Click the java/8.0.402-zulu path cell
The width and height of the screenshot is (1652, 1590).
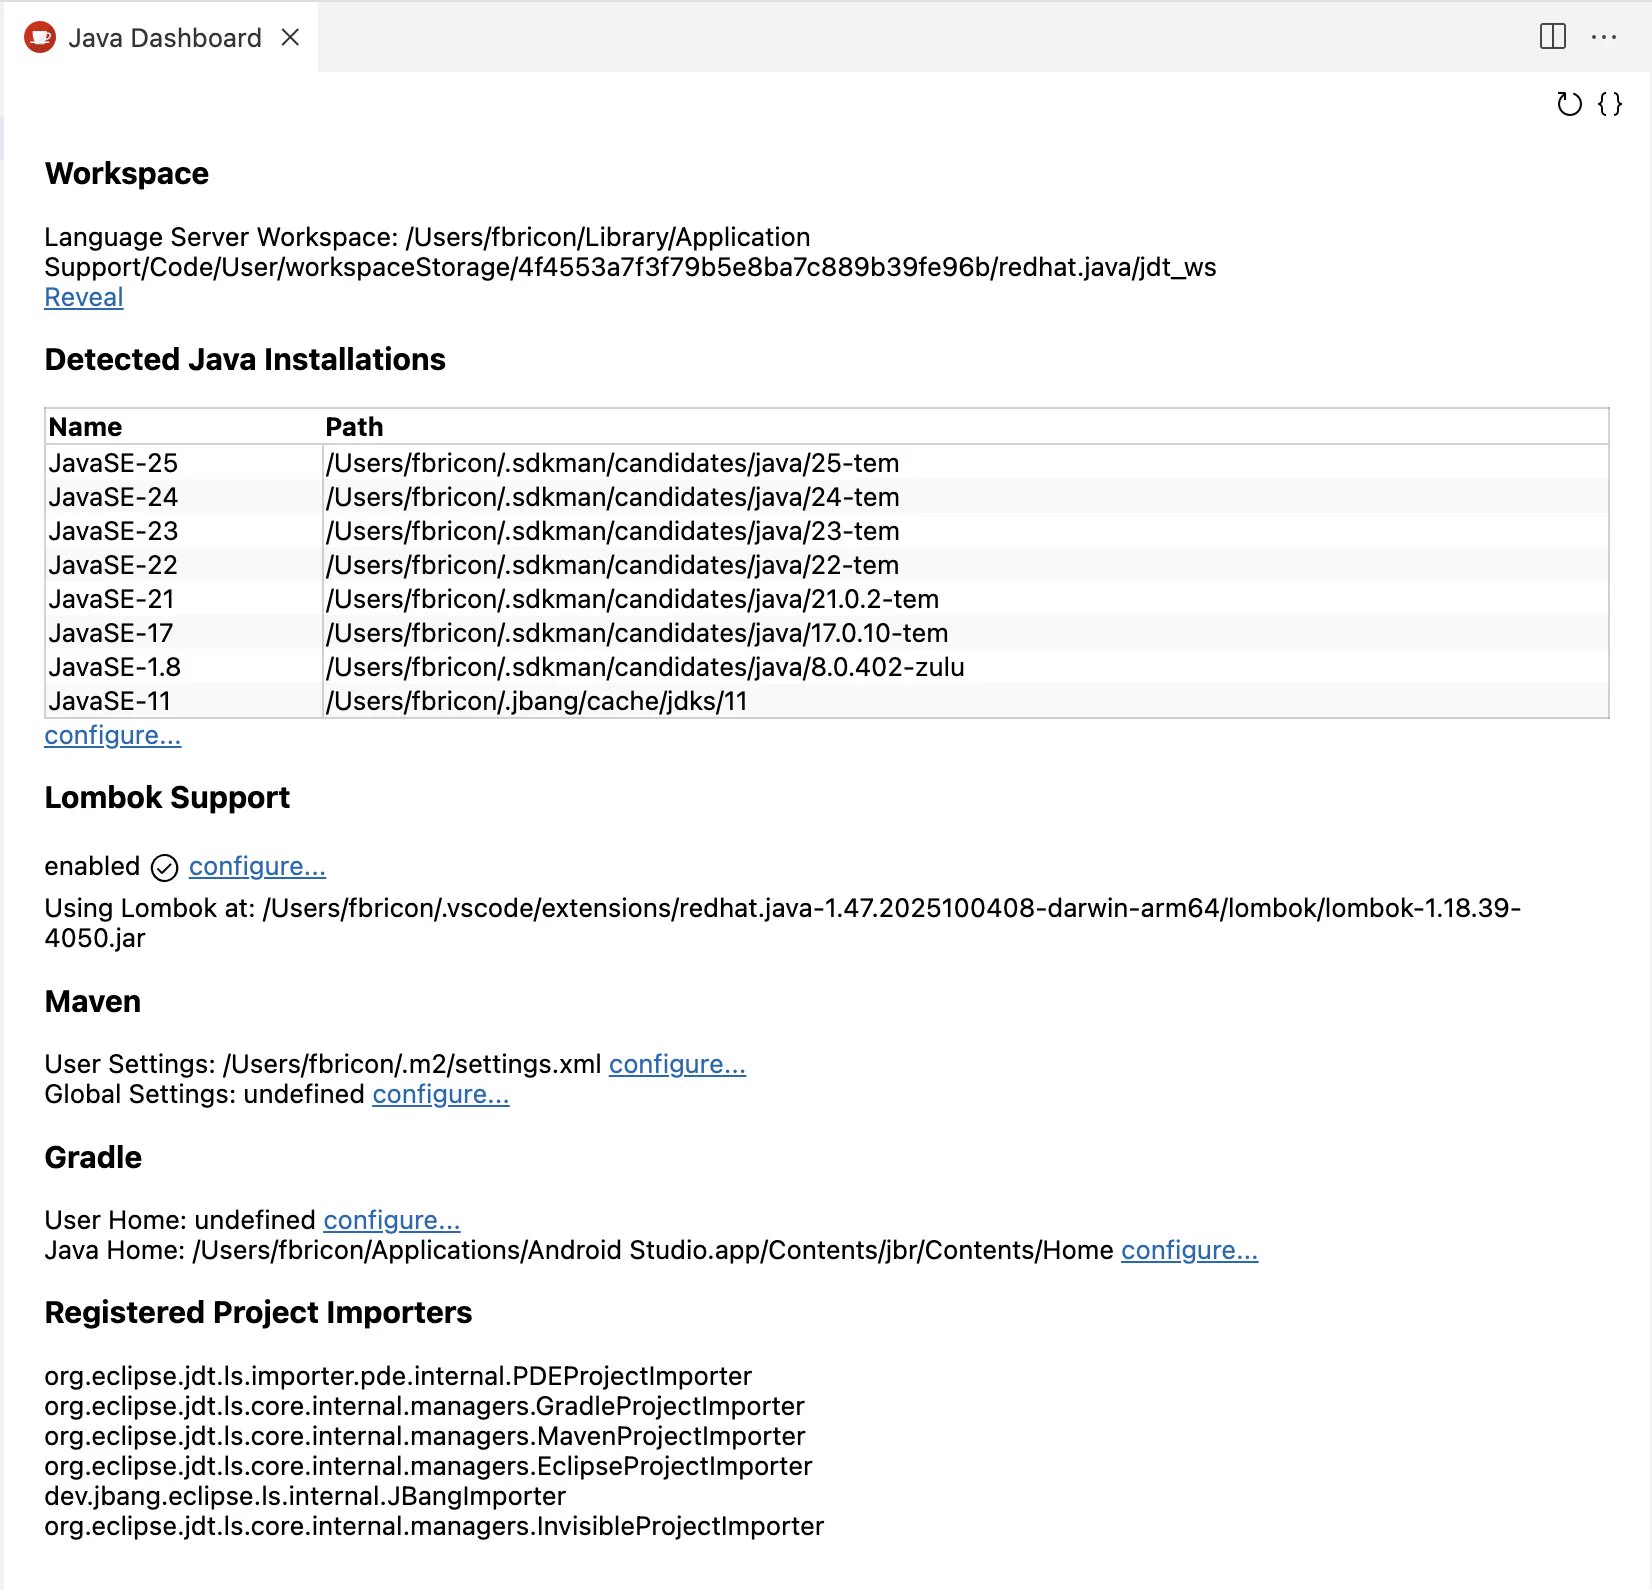point(966,667)
